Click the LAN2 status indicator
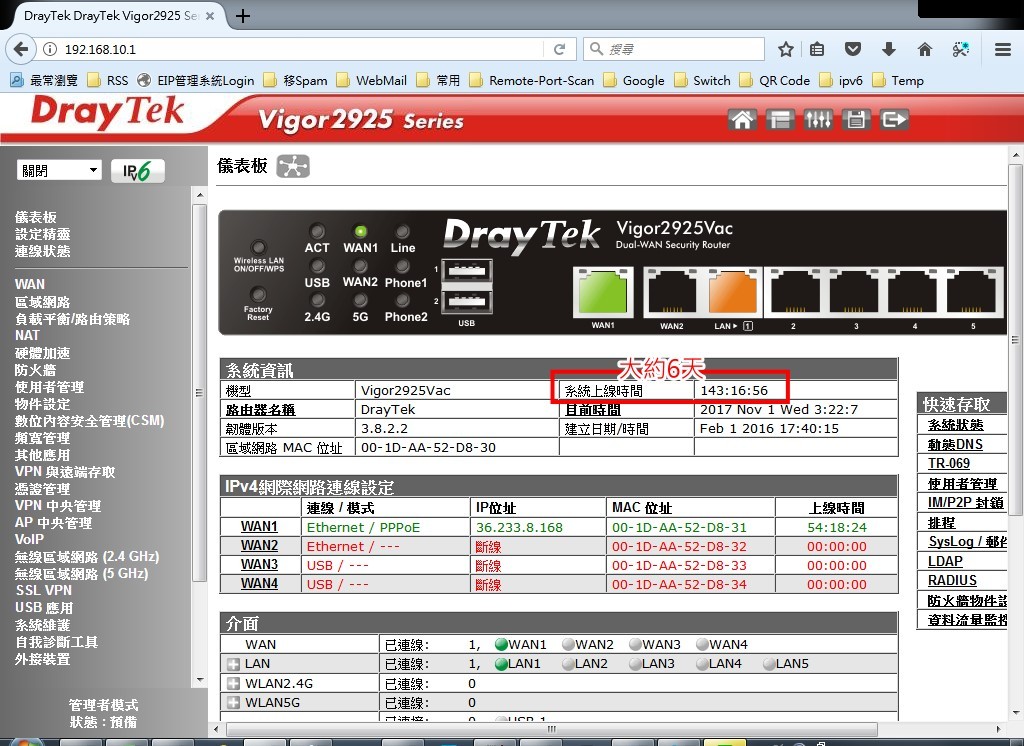This screenshot has width=1024, height=746. click(568, 664)
